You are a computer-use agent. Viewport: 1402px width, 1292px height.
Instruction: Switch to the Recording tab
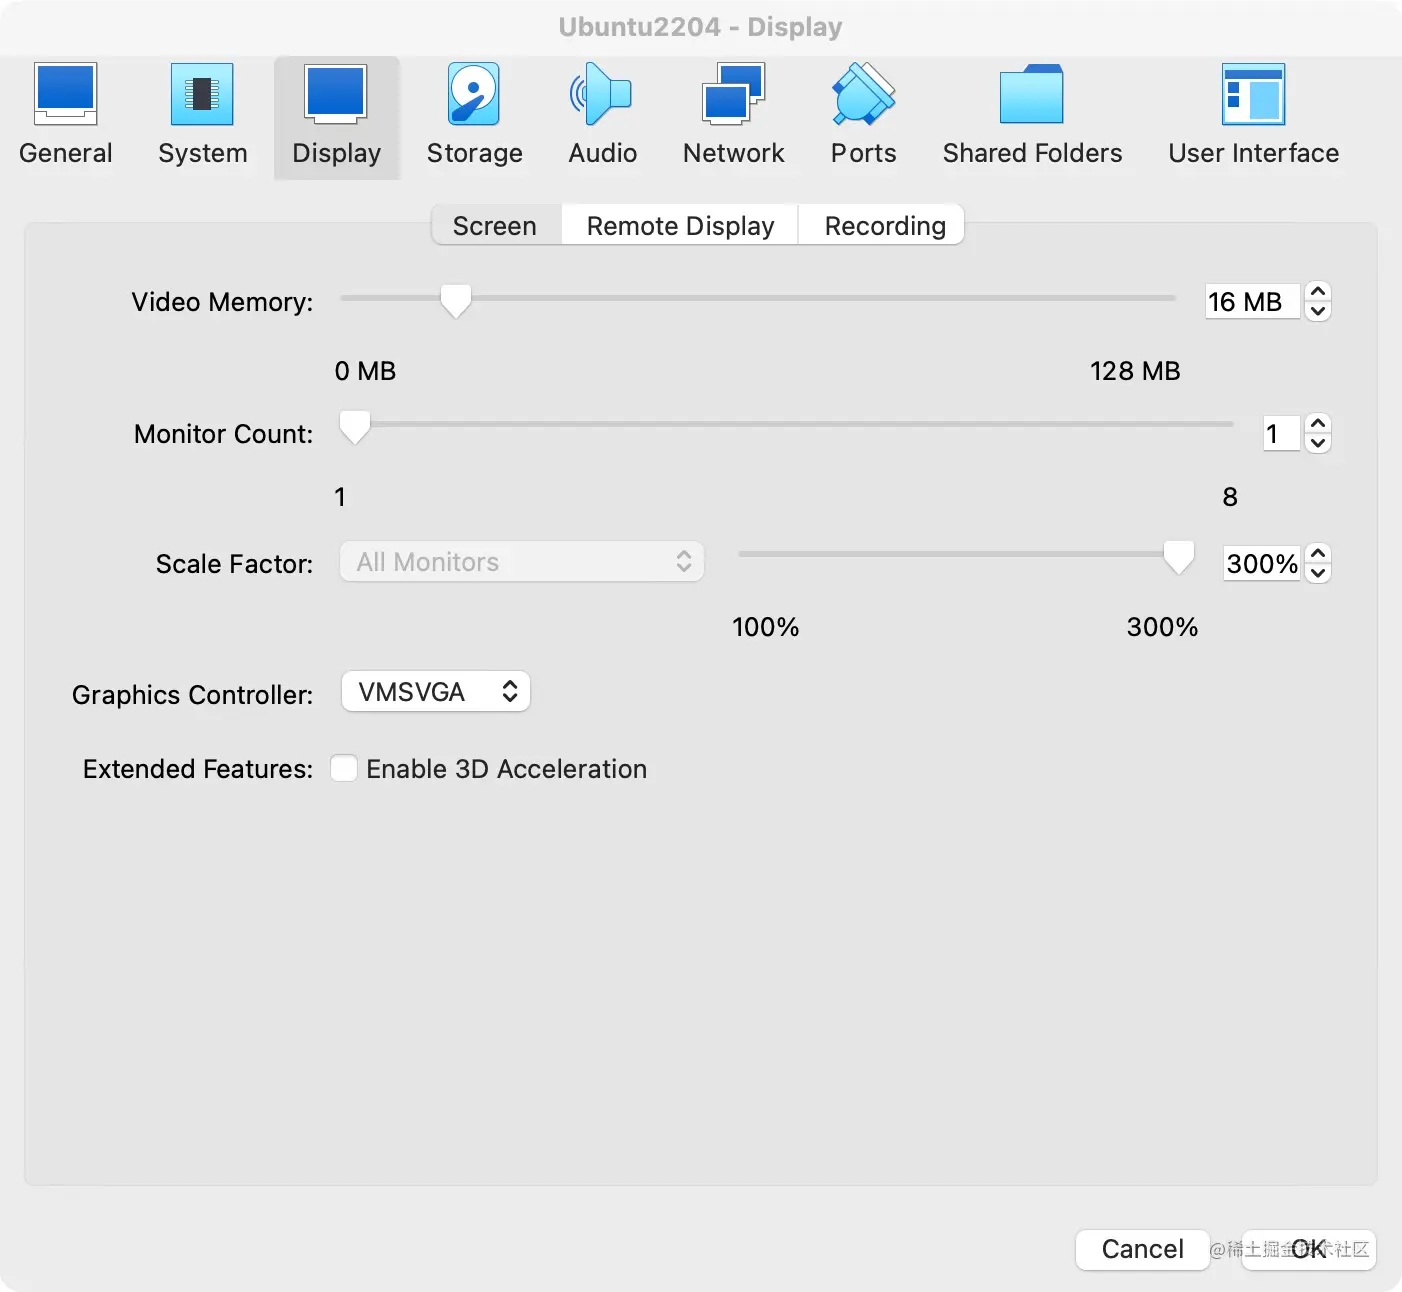(884, 225)
